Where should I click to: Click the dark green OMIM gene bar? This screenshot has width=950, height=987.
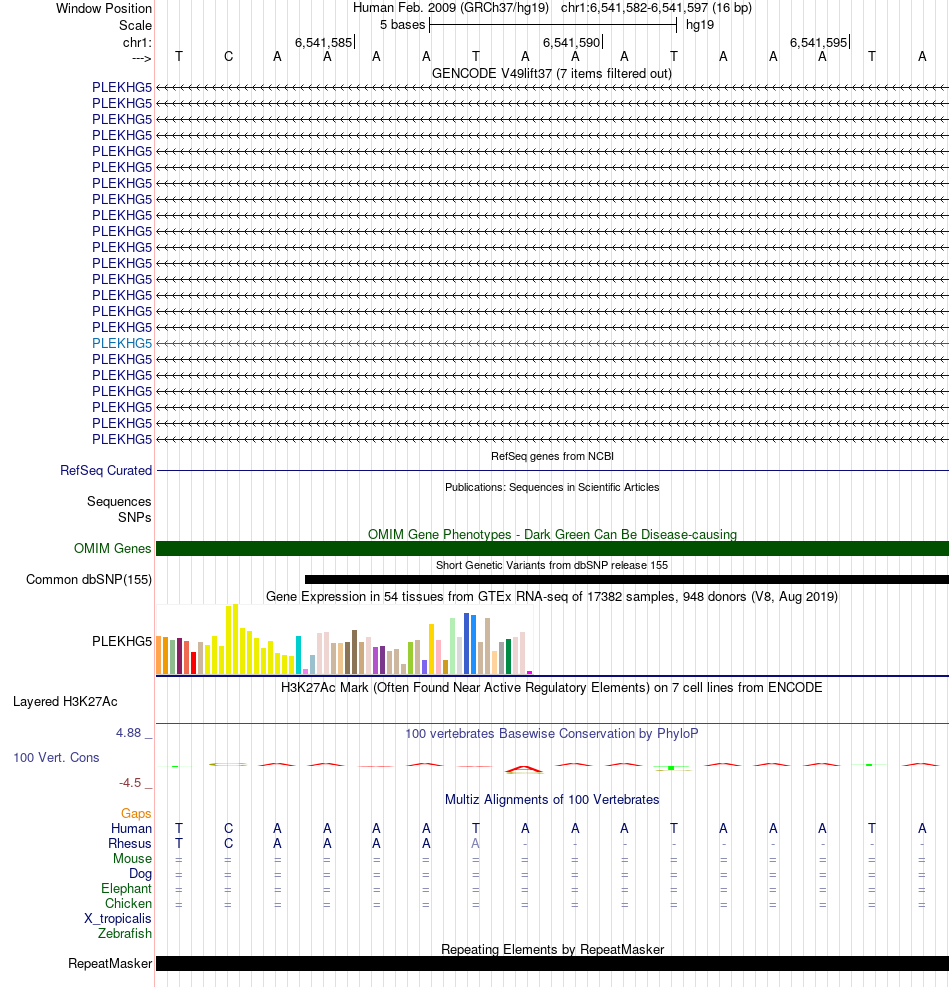552,548
